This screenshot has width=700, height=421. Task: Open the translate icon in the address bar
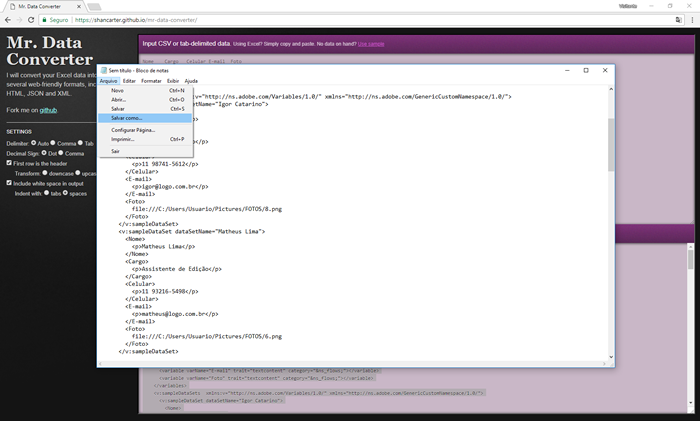679,20
